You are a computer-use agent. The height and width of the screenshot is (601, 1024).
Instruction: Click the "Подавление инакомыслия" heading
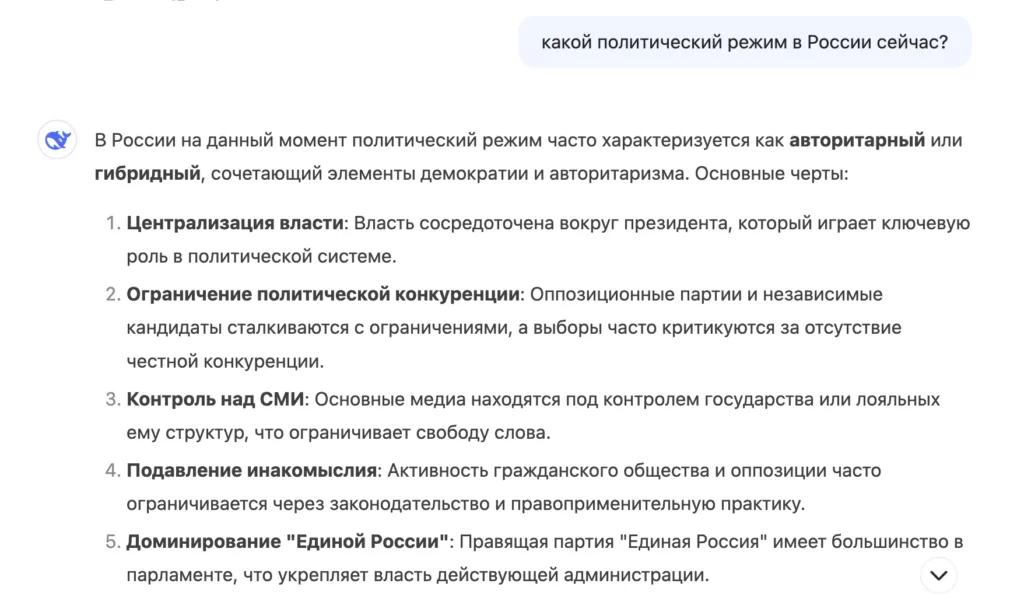(x=253, y=470)
